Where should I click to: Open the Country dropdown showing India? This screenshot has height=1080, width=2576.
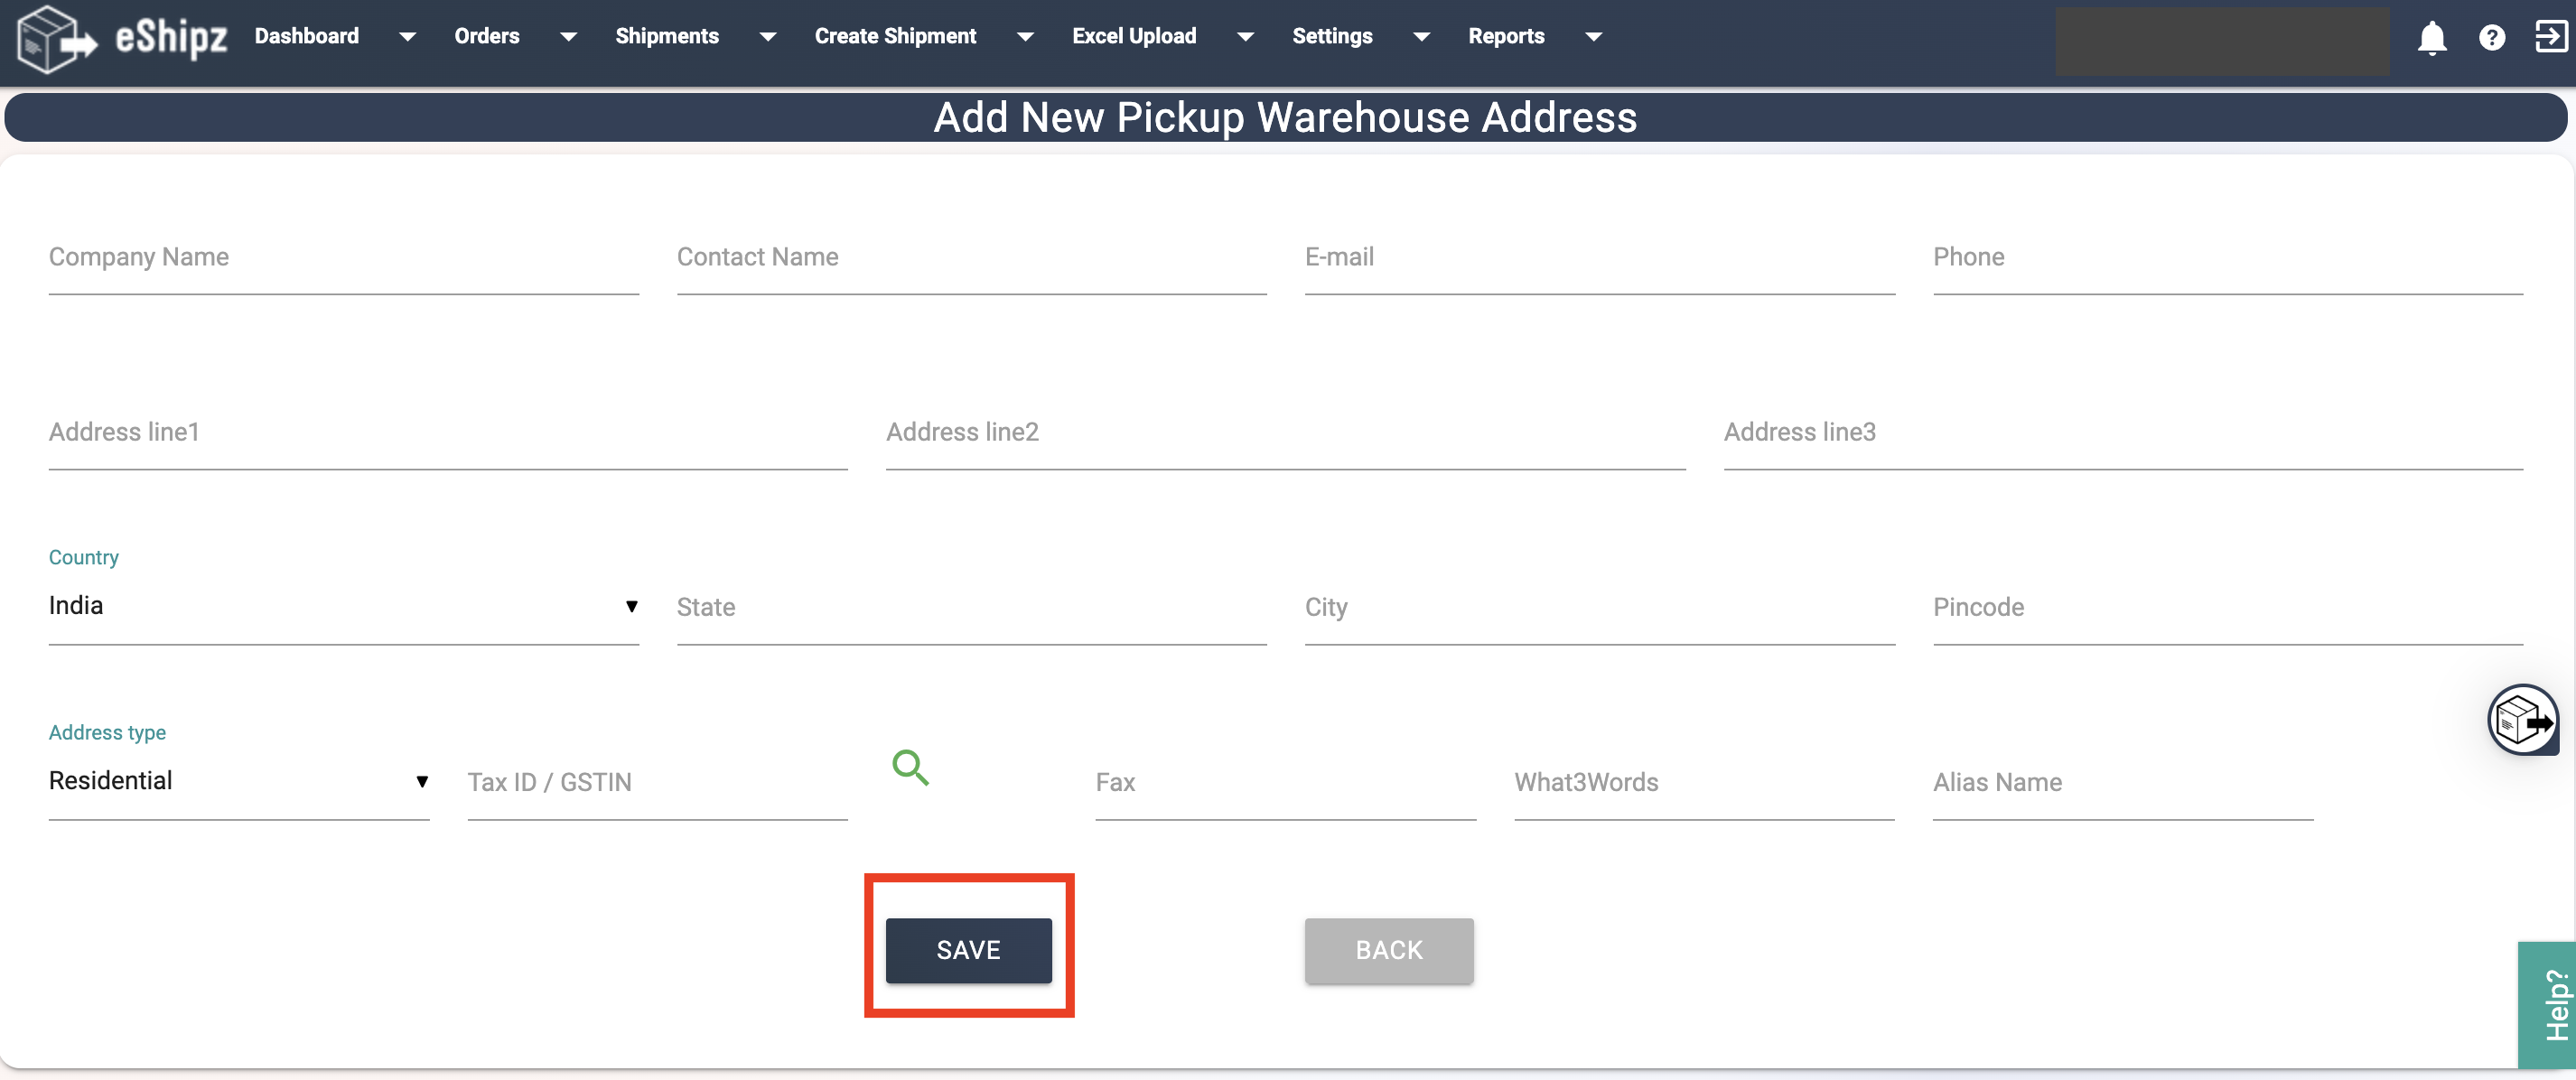click(x=343, y=606)
